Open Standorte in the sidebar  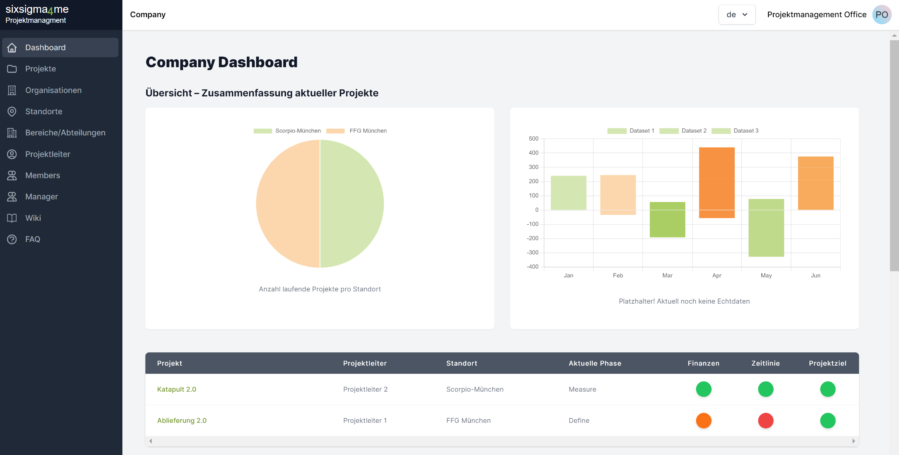click(x=60, y=111)
